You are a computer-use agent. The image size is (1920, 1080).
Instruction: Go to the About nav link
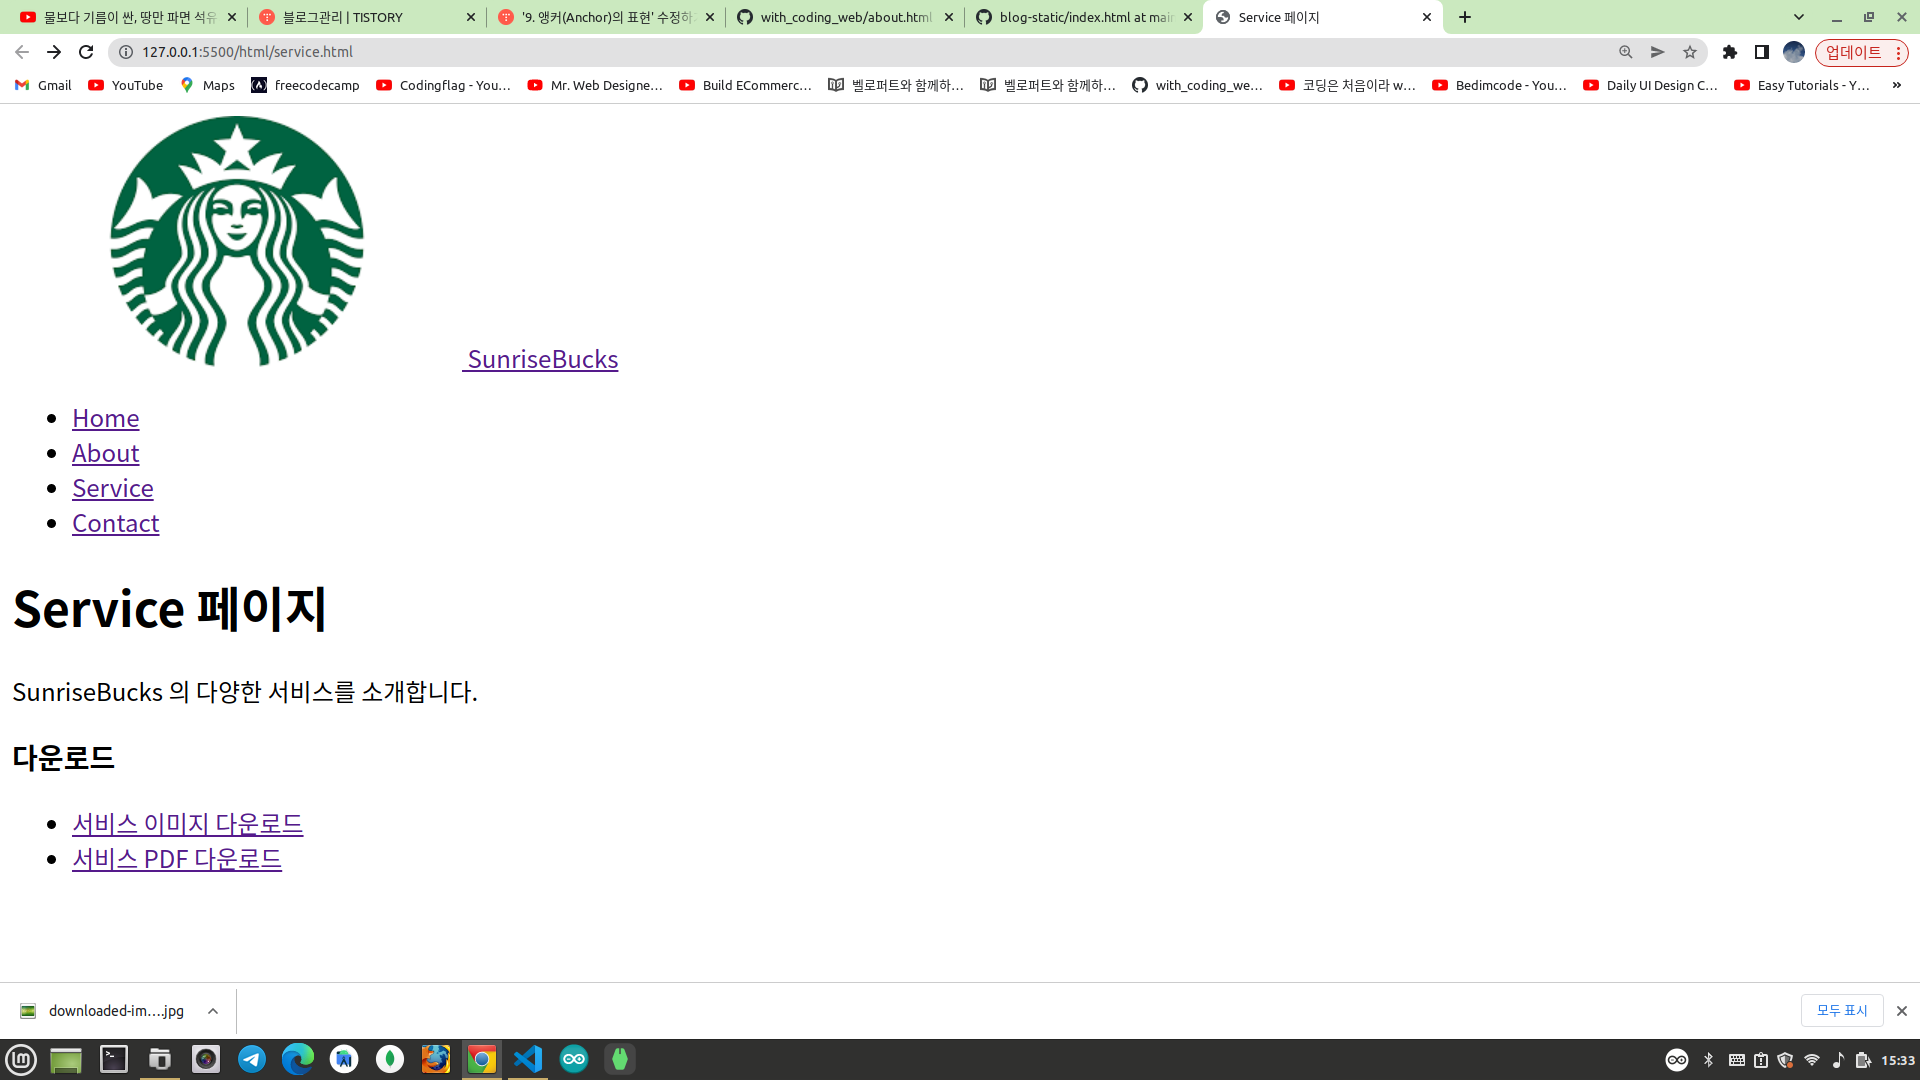tap(105, 453)
